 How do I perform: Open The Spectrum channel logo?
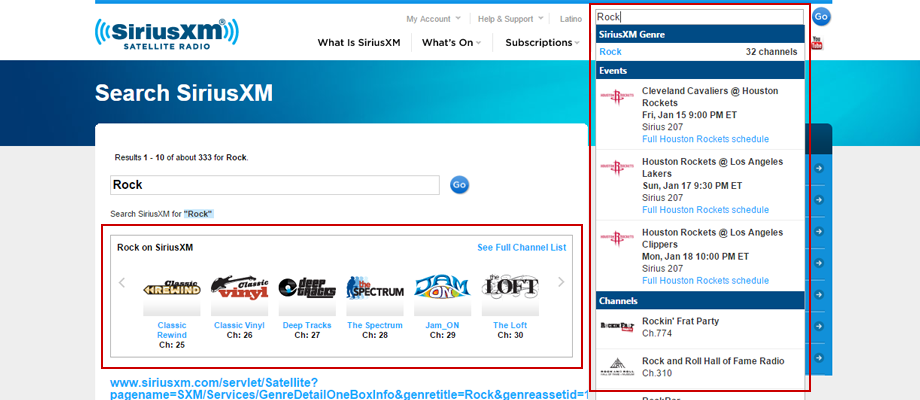point(375,287)
